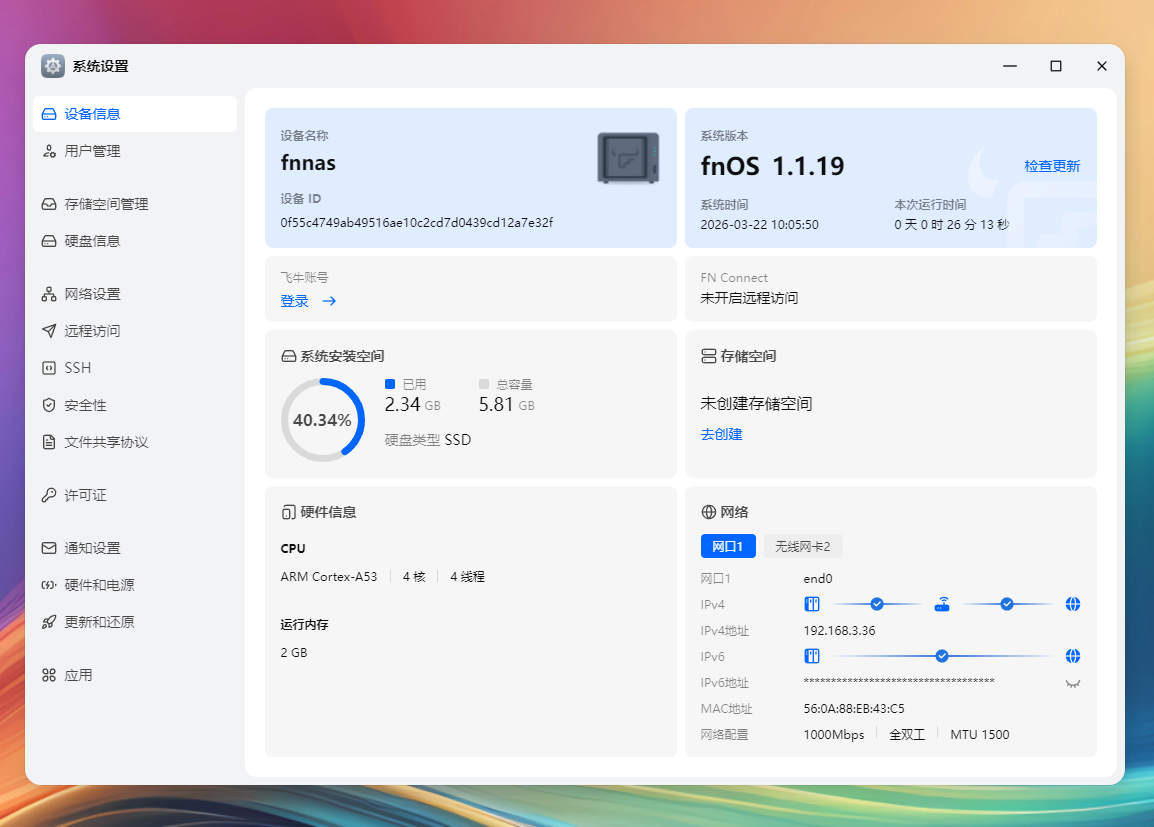Click 检查更新 to check for updates

(x=1052, y=166)
